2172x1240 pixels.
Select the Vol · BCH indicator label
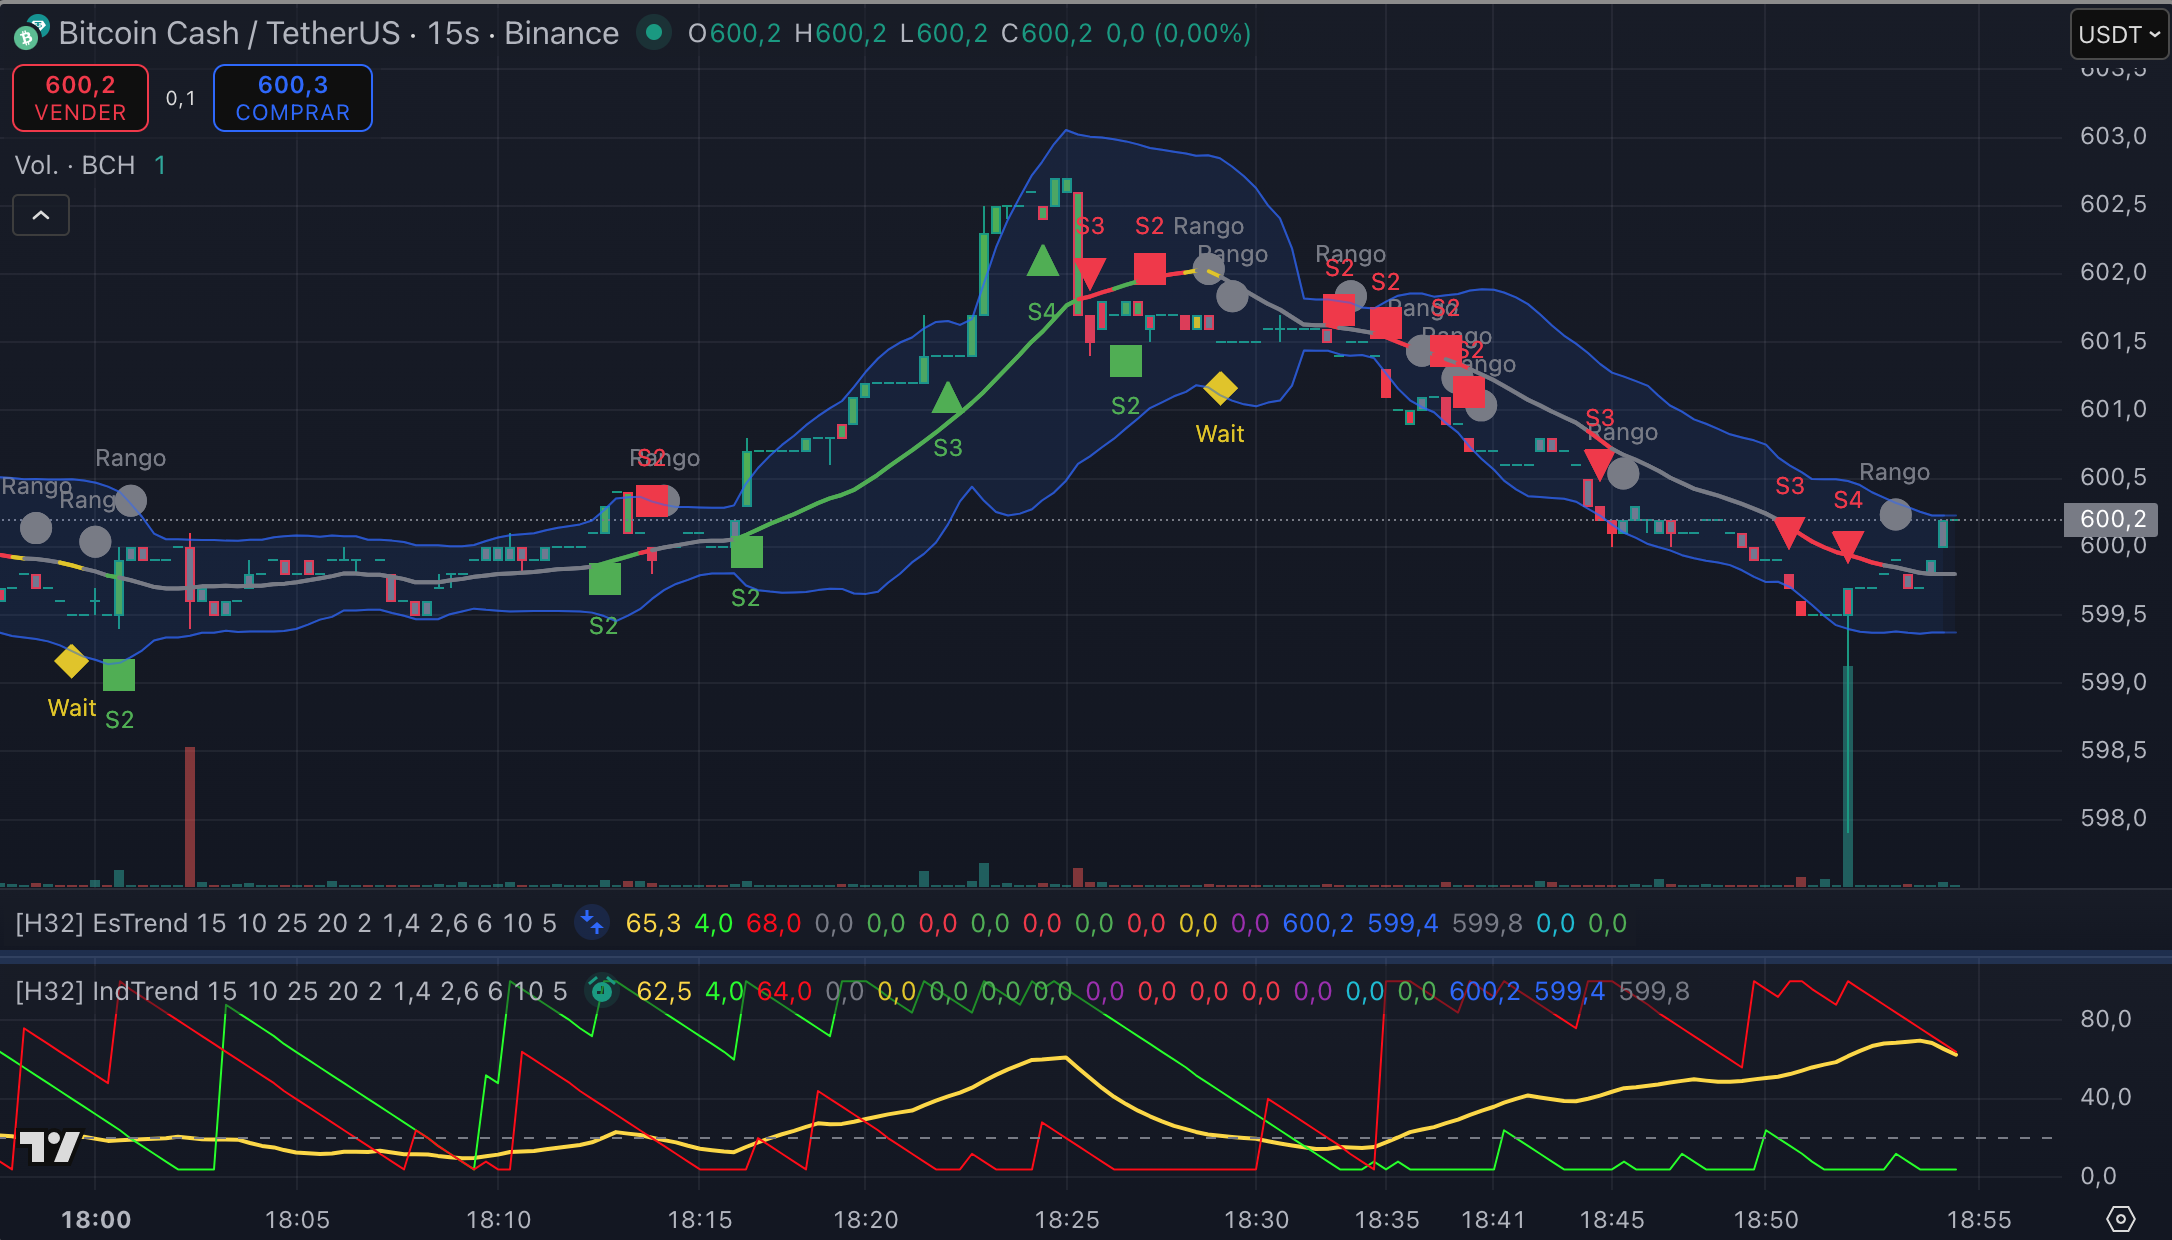(x=75, y=165)
